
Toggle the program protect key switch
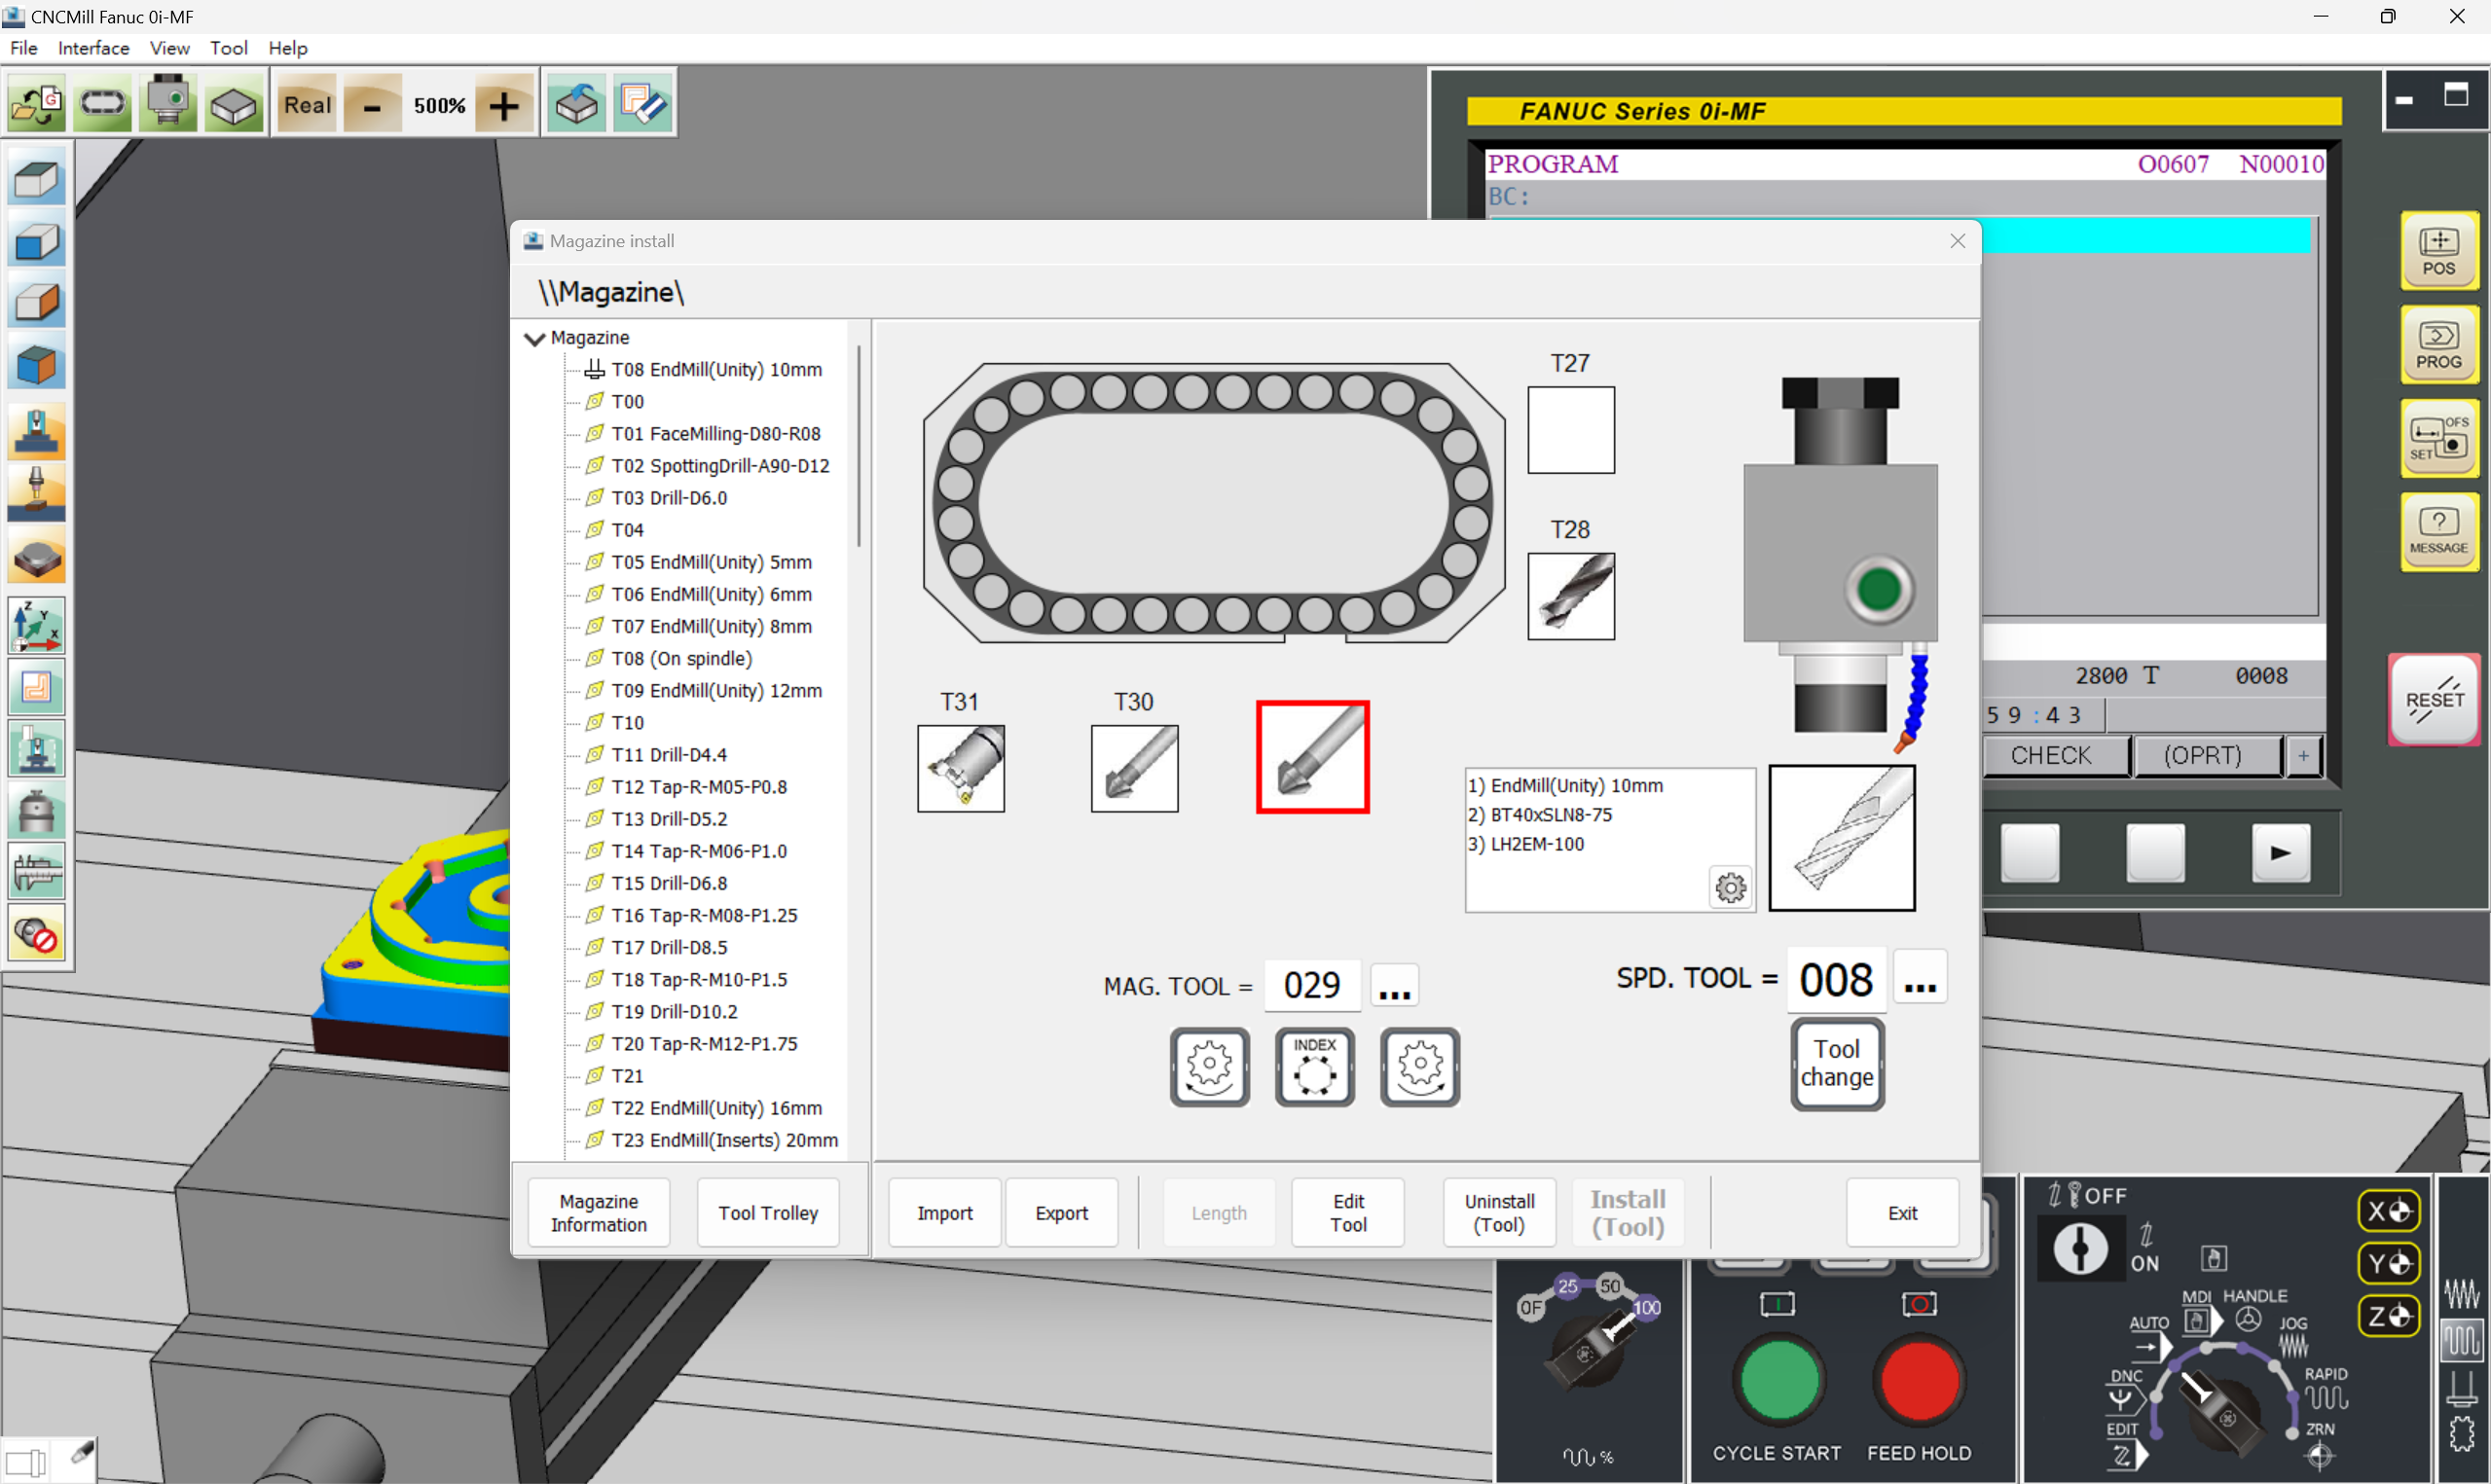click(2080, 1248)
